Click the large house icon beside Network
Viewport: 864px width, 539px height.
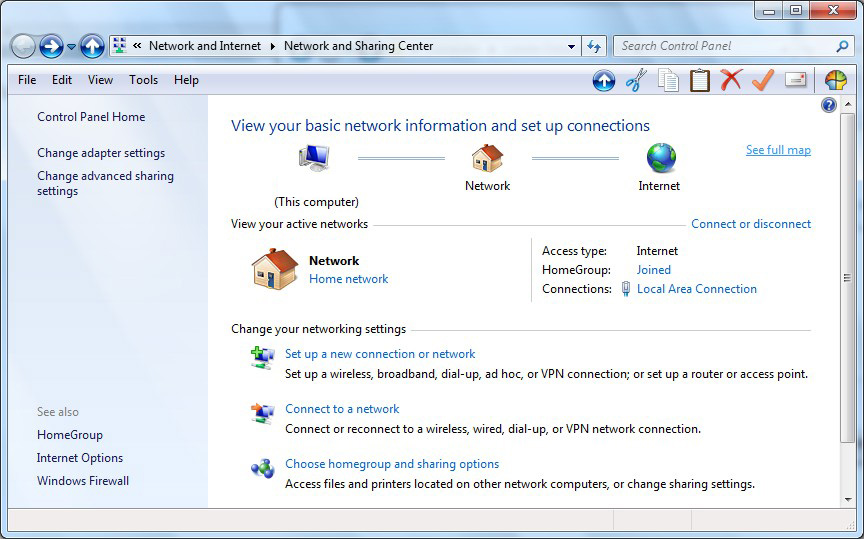point(275,269)
